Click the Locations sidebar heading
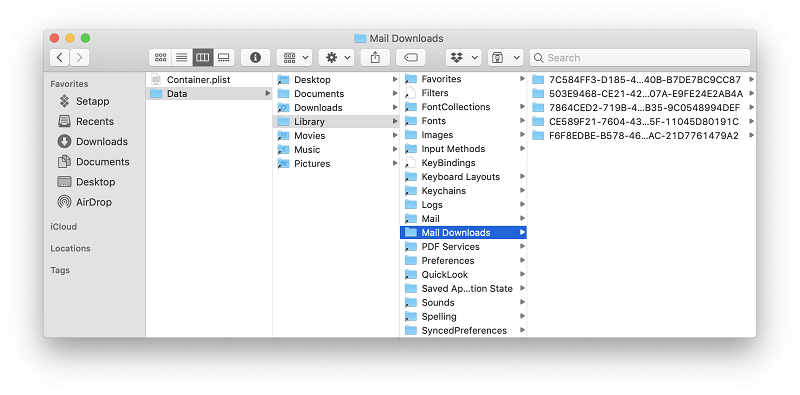The height and width of the screenshot is (395, 800). pos(70,249)
